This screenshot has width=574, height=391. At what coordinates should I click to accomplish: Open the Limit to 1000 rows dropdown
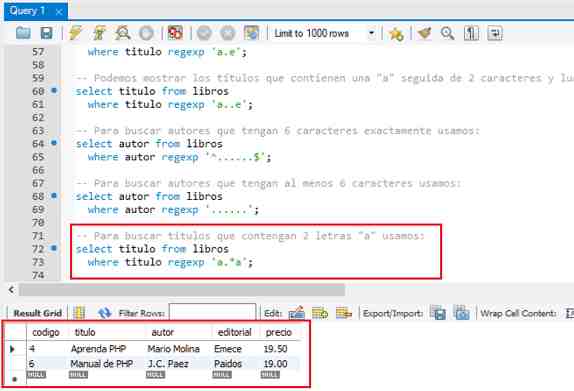tap(324, 33)
